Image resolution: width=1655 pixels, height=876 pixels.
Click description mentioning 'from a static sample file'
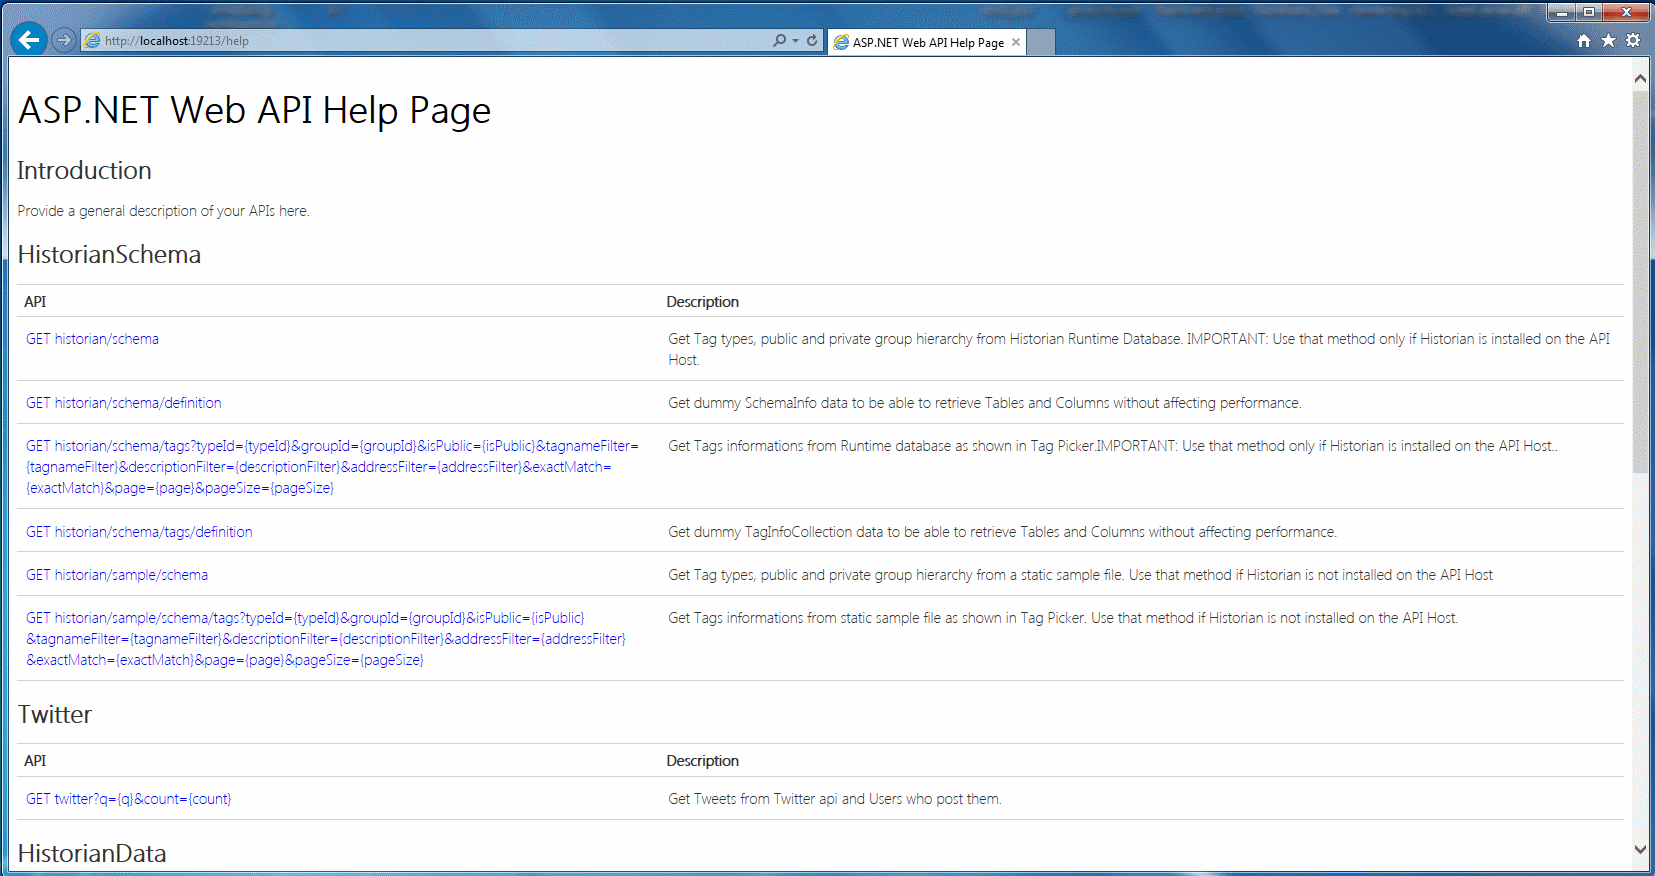coord(1080,575)
